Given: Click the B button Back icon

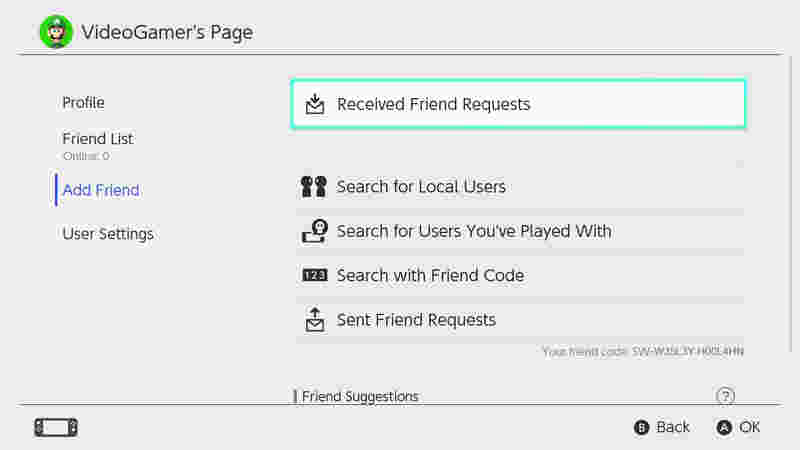Looking at the screenshot, I should coord(641,428).
